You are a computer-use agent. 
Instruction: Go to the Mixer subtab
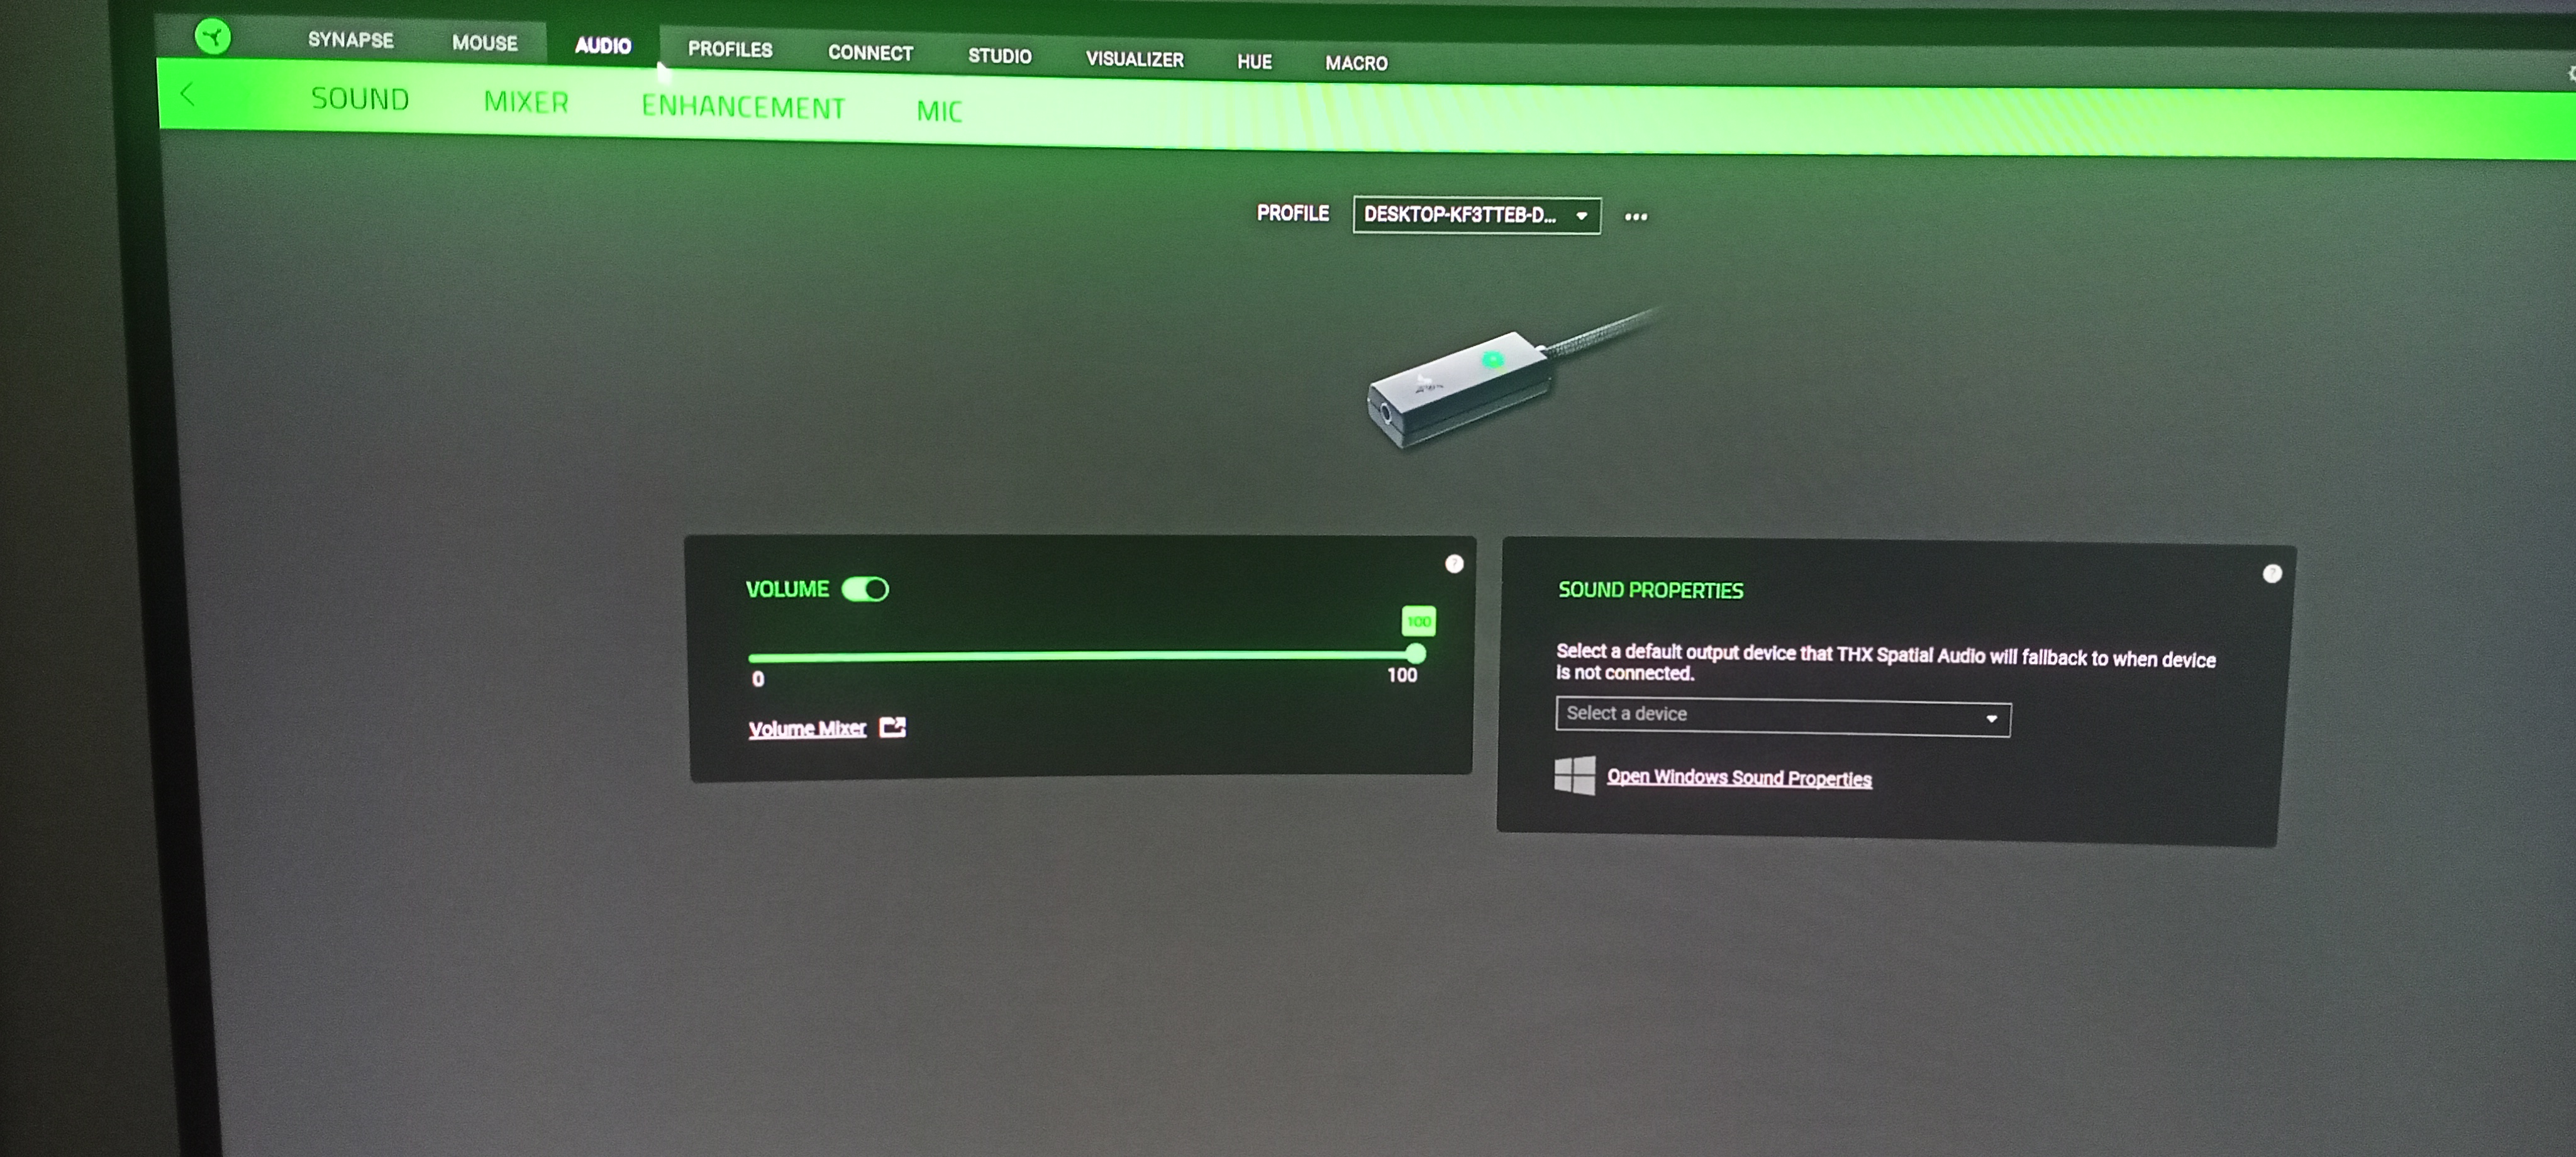point(526,102)
